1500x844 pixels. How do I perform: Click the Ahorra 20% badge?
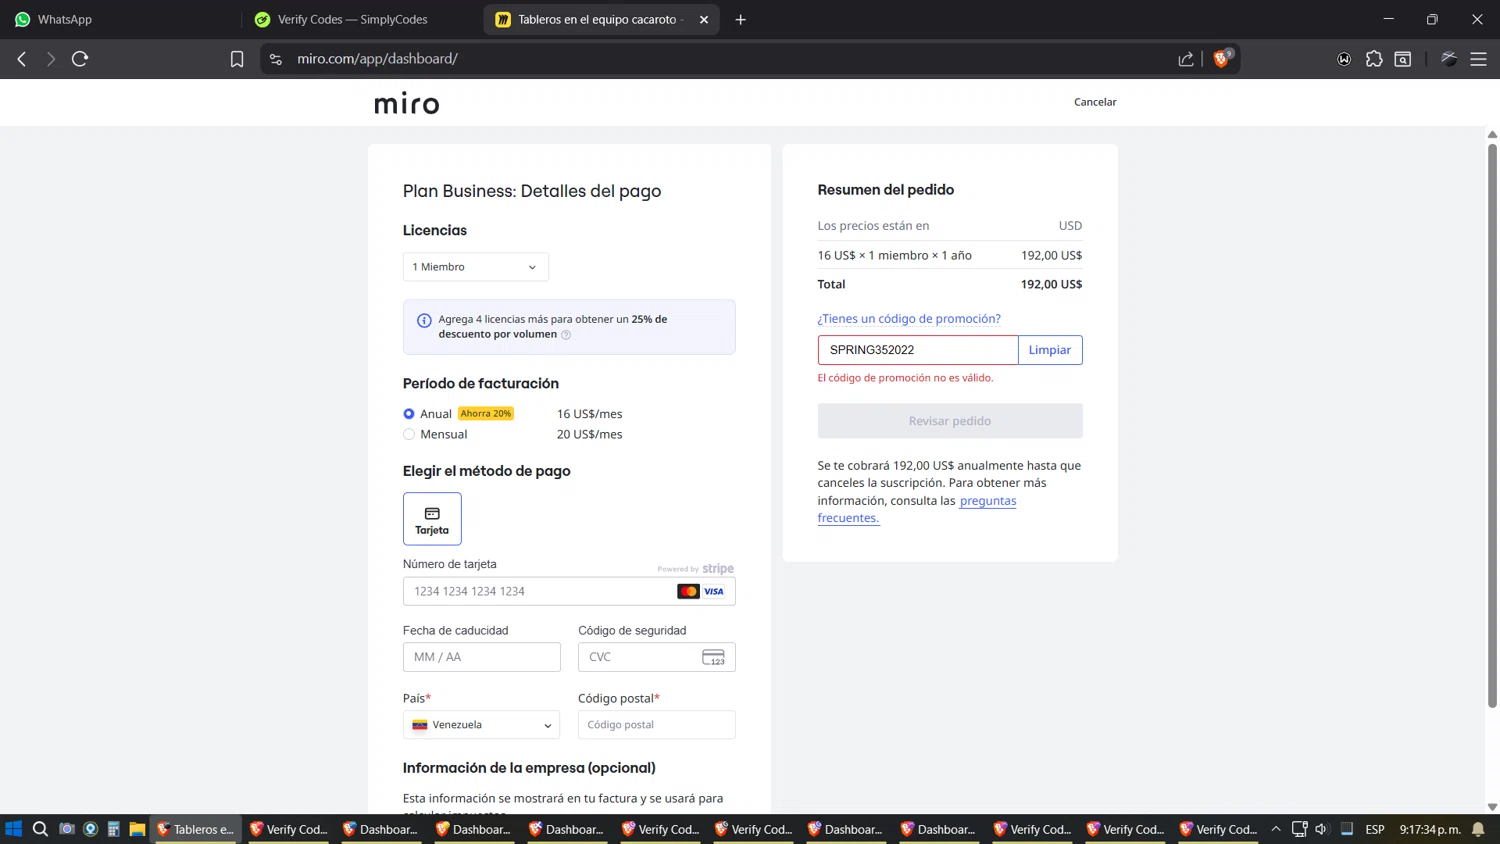coord(486,414)
